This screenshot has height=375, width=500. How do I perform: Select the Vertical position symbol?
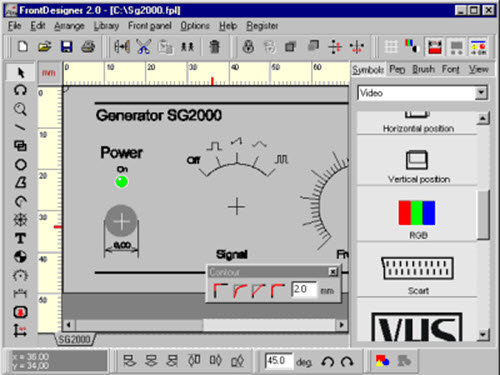(x=417, y=161)
